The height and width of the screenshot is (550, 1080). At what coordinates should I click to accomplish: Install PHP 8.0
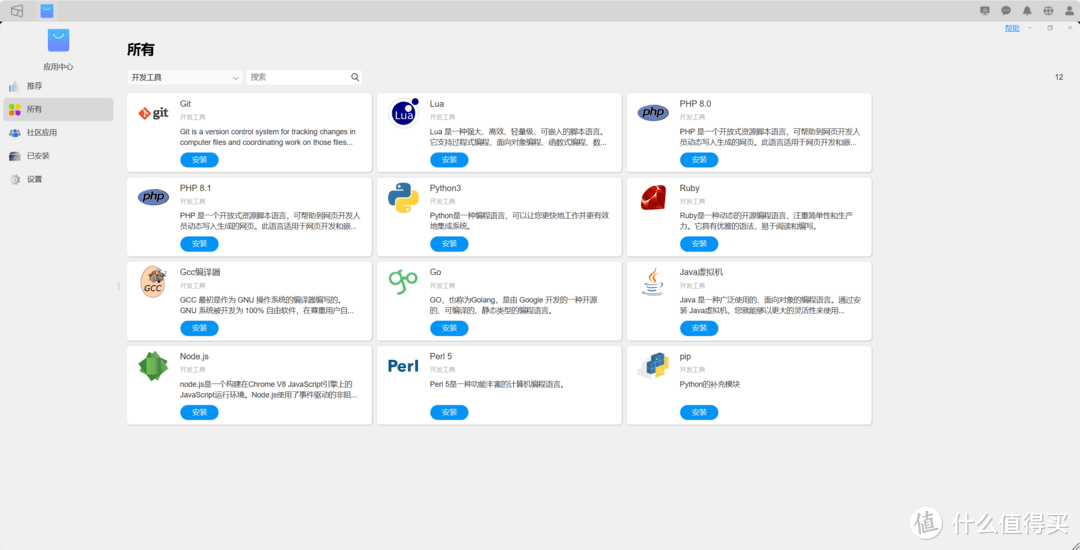(698, 160)
